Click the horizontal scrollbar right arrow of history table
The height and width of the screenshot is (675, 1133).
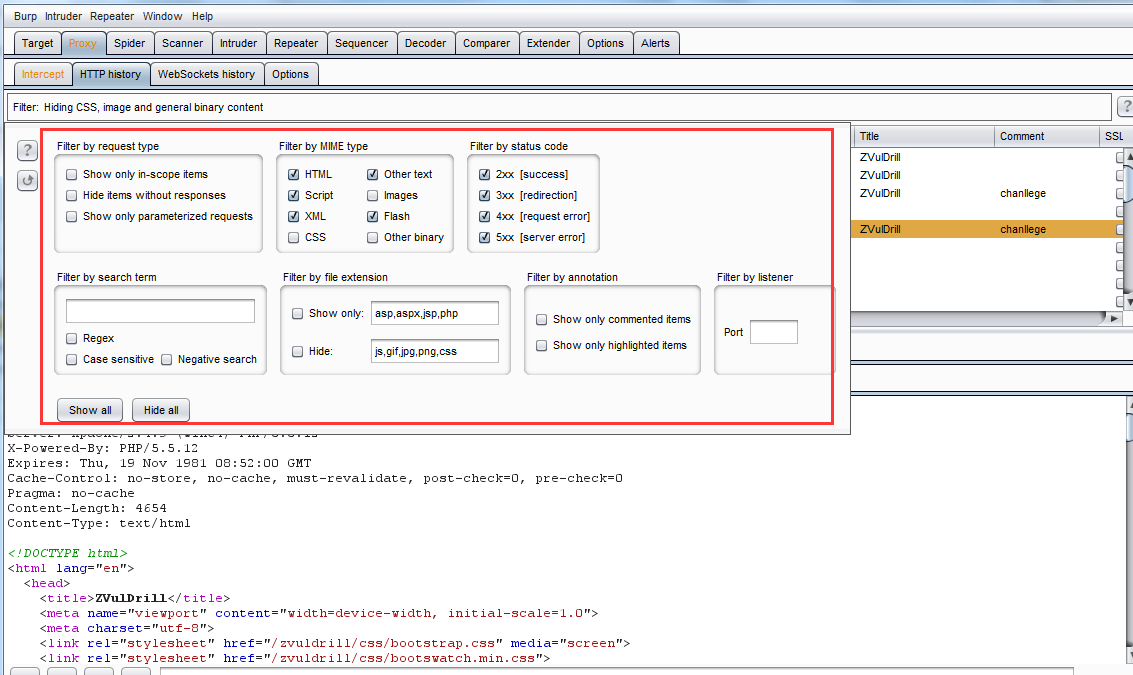coord(1115,318)
